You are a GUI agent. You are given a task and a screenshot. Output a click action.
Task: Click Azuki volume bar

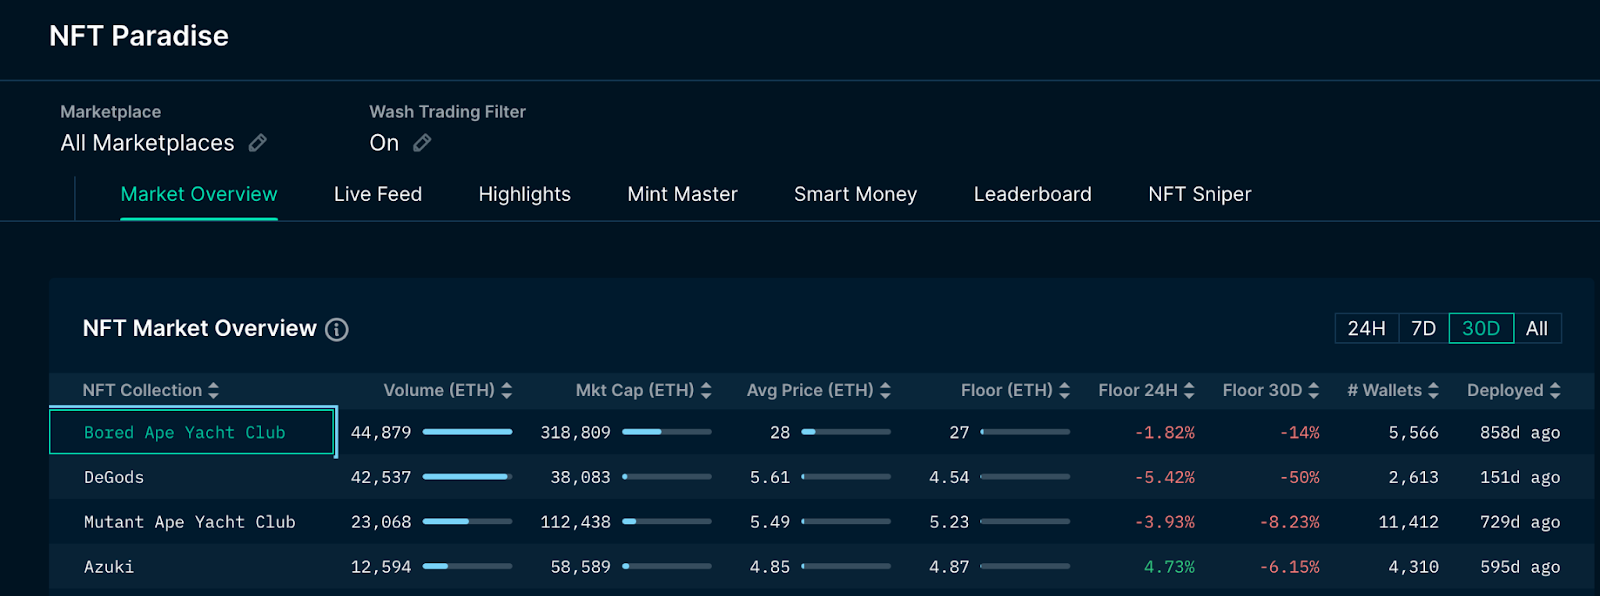pyautogui.click(x=467, y=566)
